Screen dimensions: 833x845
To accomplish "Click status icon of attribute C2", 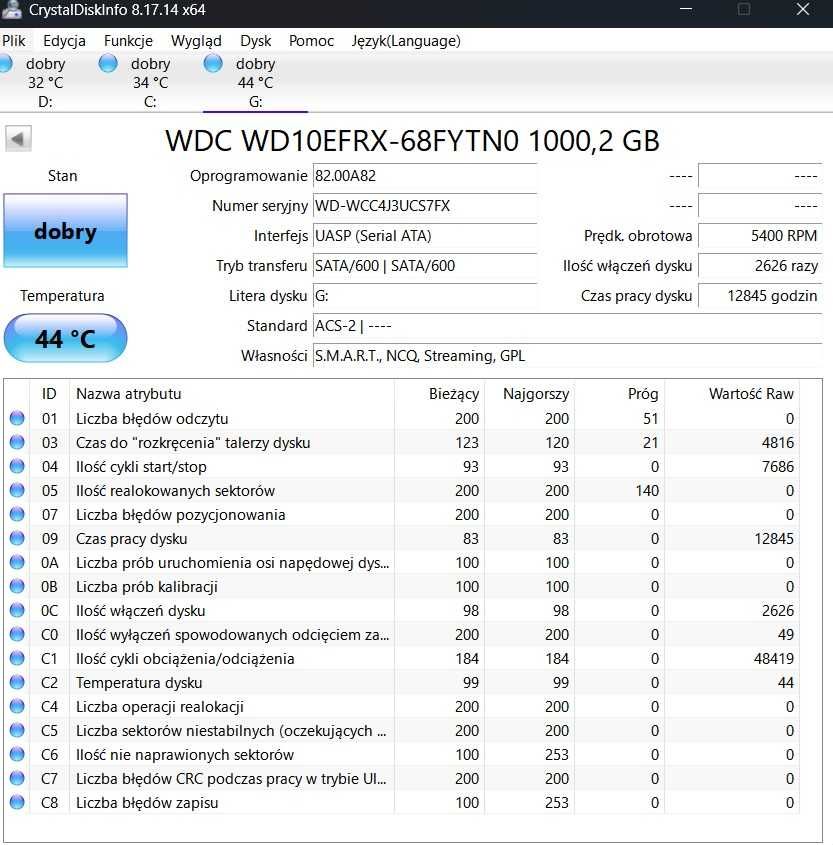I will 17,682.
